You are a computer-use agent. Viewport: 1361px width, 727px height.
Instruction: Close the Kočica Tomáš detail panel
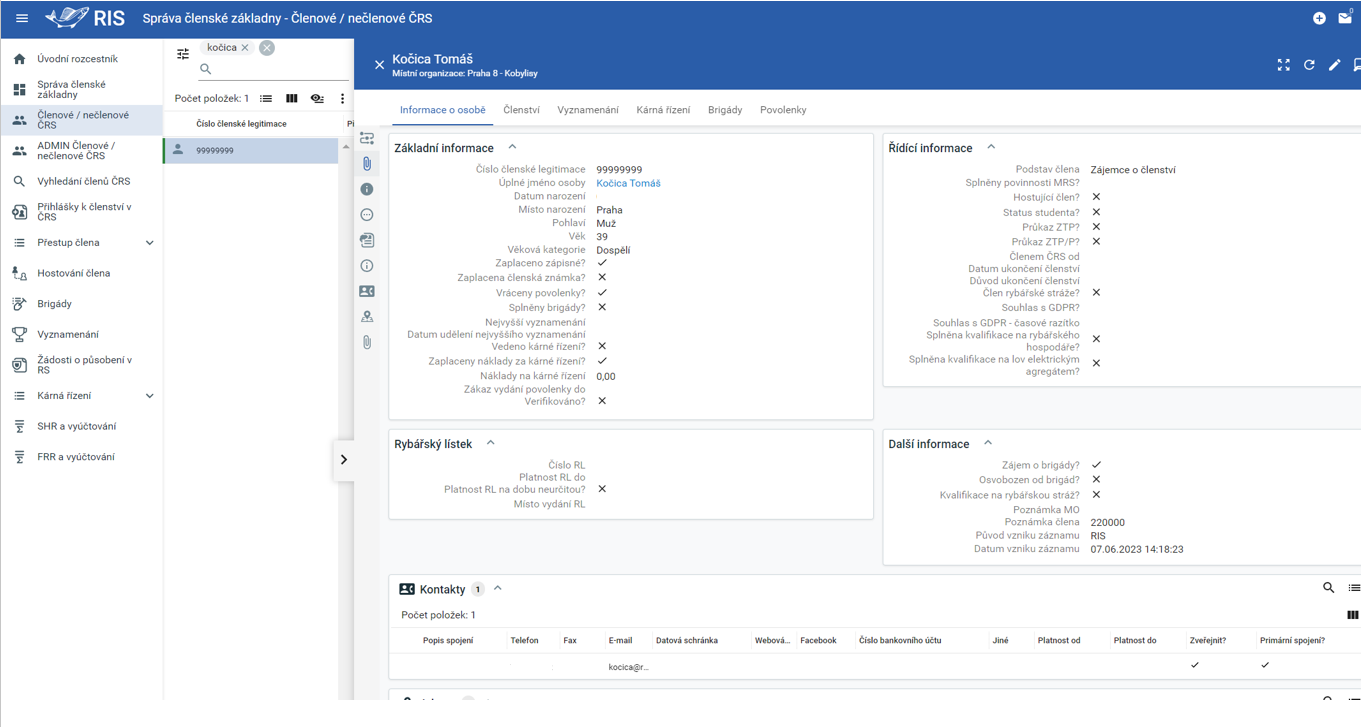pyautogui.click(x=379, y=65)
